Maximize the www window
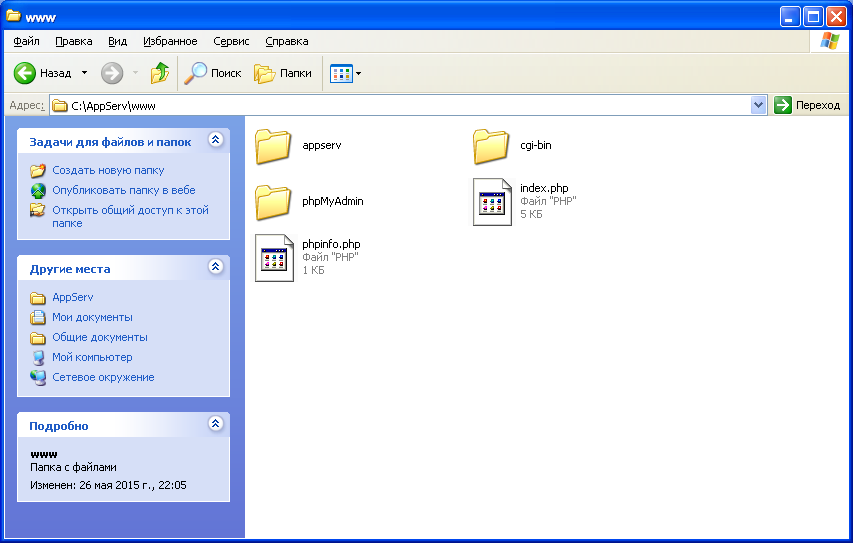The image size is (853, 543). pyautogui.click(x=813, y=17)
